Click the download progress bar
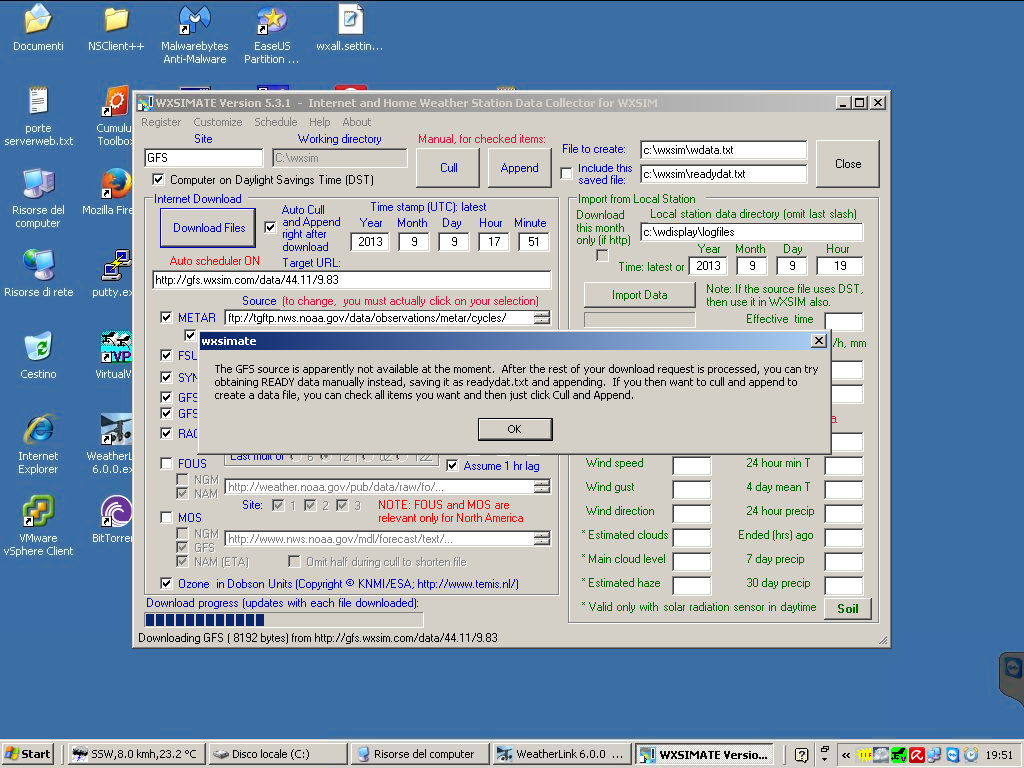The height and width of the screenshot is (768, 1024). pyautogui.click(x=284, y=620)
